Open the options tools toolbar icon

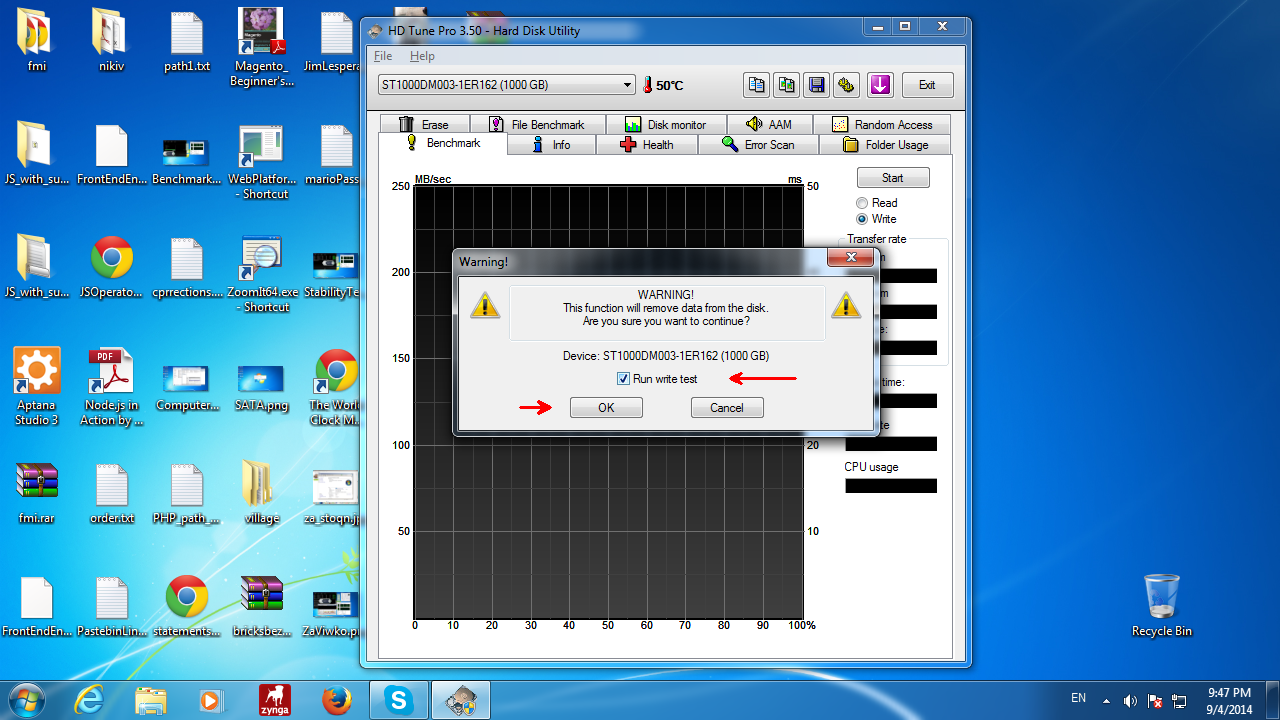coord(846,85)
